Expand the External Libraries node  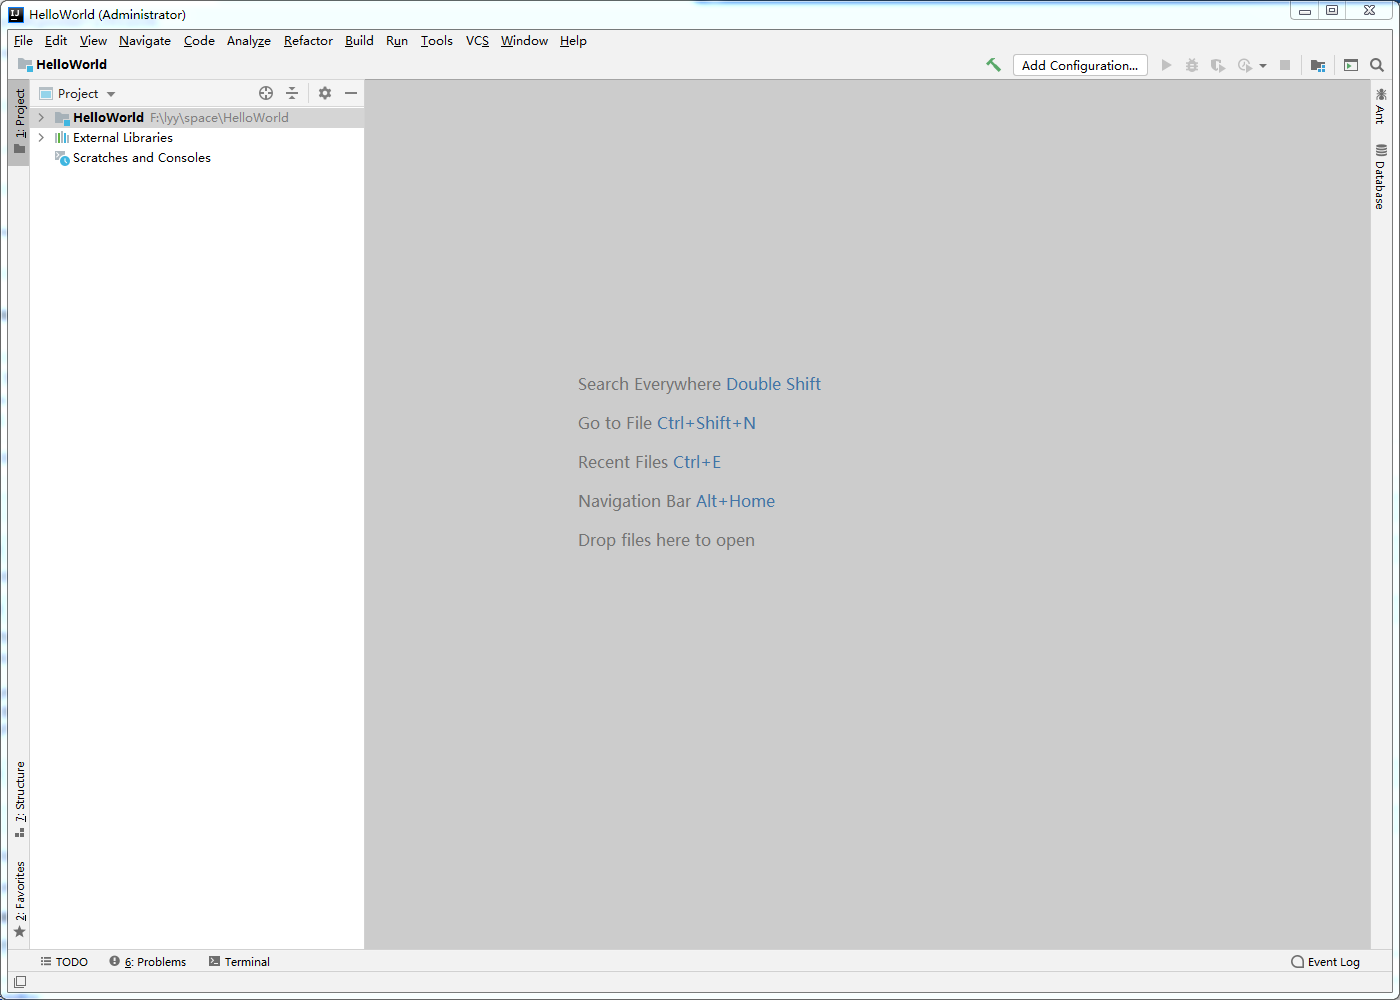[x=41, y=138]
